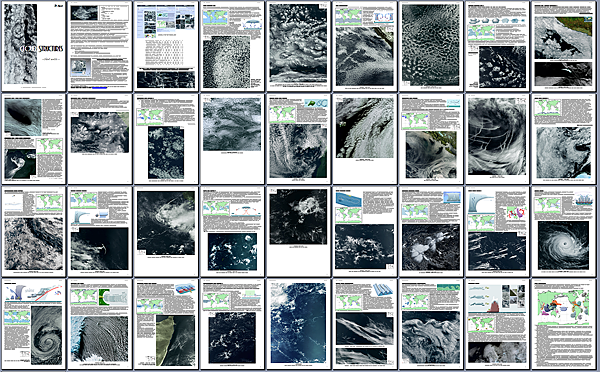
Task: Open the Cloud Structures cover page thumbnail
Action: [x=34, y=46]
